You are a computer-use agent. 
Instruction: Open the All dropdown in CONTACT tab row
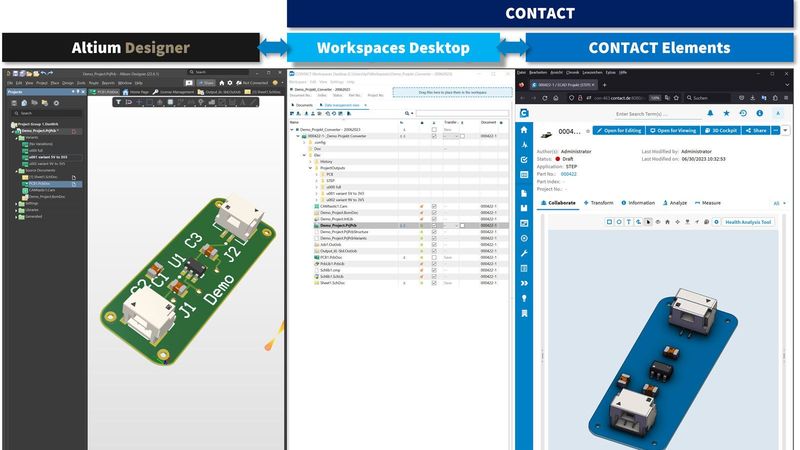click(779, 203)
